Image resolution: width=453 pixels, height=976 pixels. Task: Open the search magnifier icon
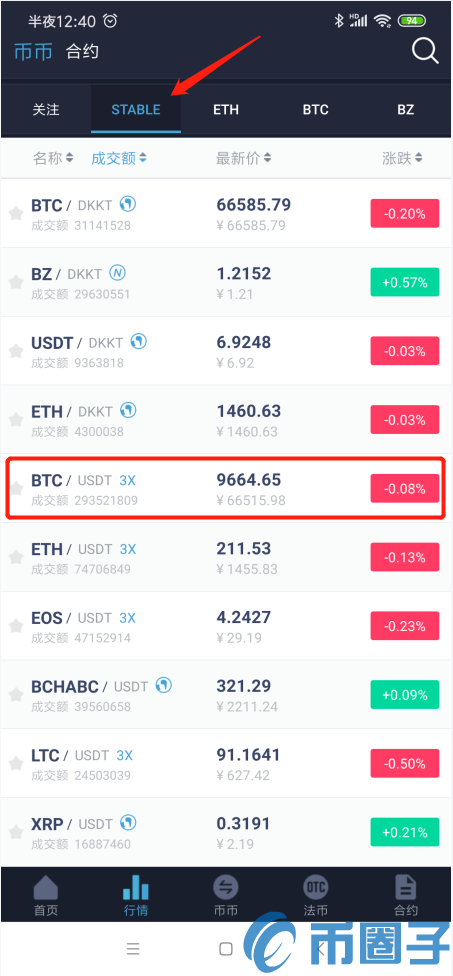(x=425, y=50)
